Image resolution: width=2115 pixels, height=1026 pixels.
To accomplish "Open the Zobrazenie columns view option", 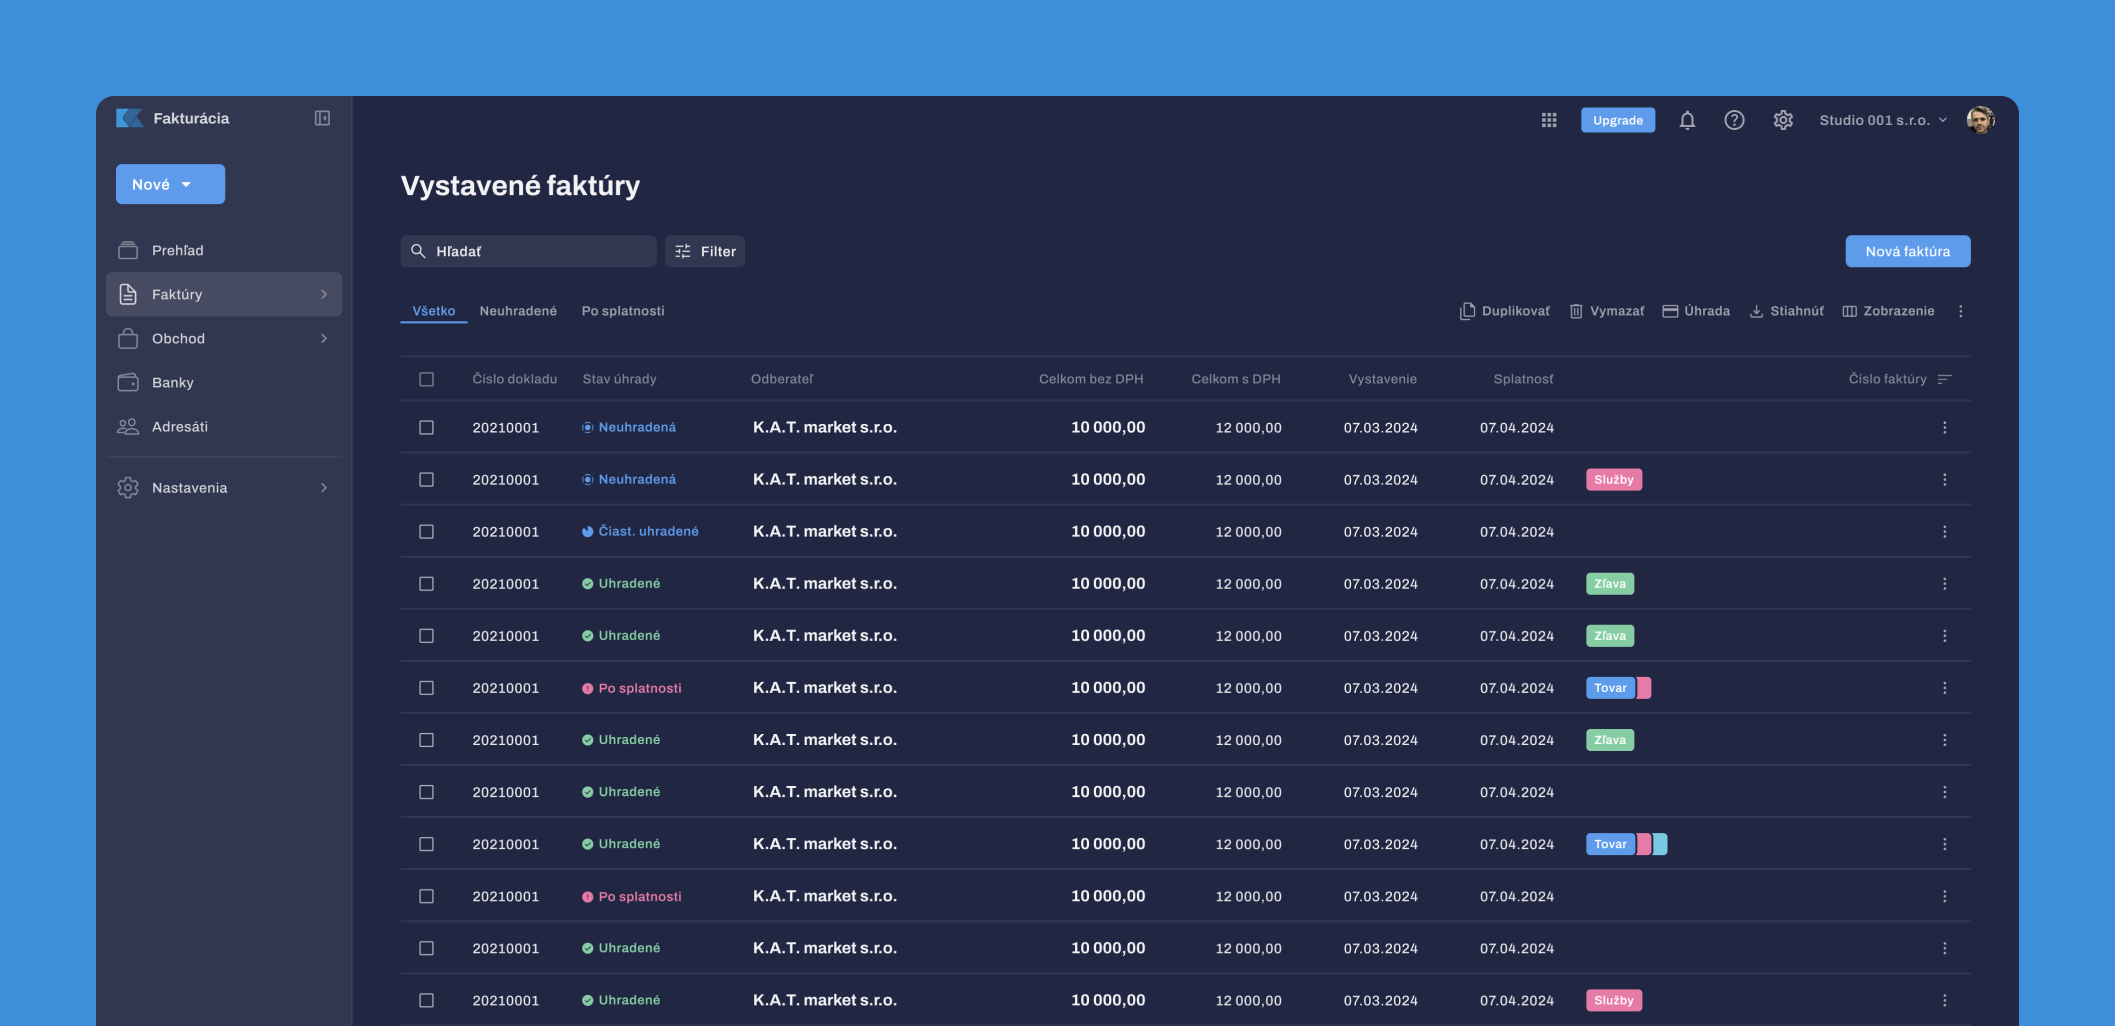I will pos(1888,311).
